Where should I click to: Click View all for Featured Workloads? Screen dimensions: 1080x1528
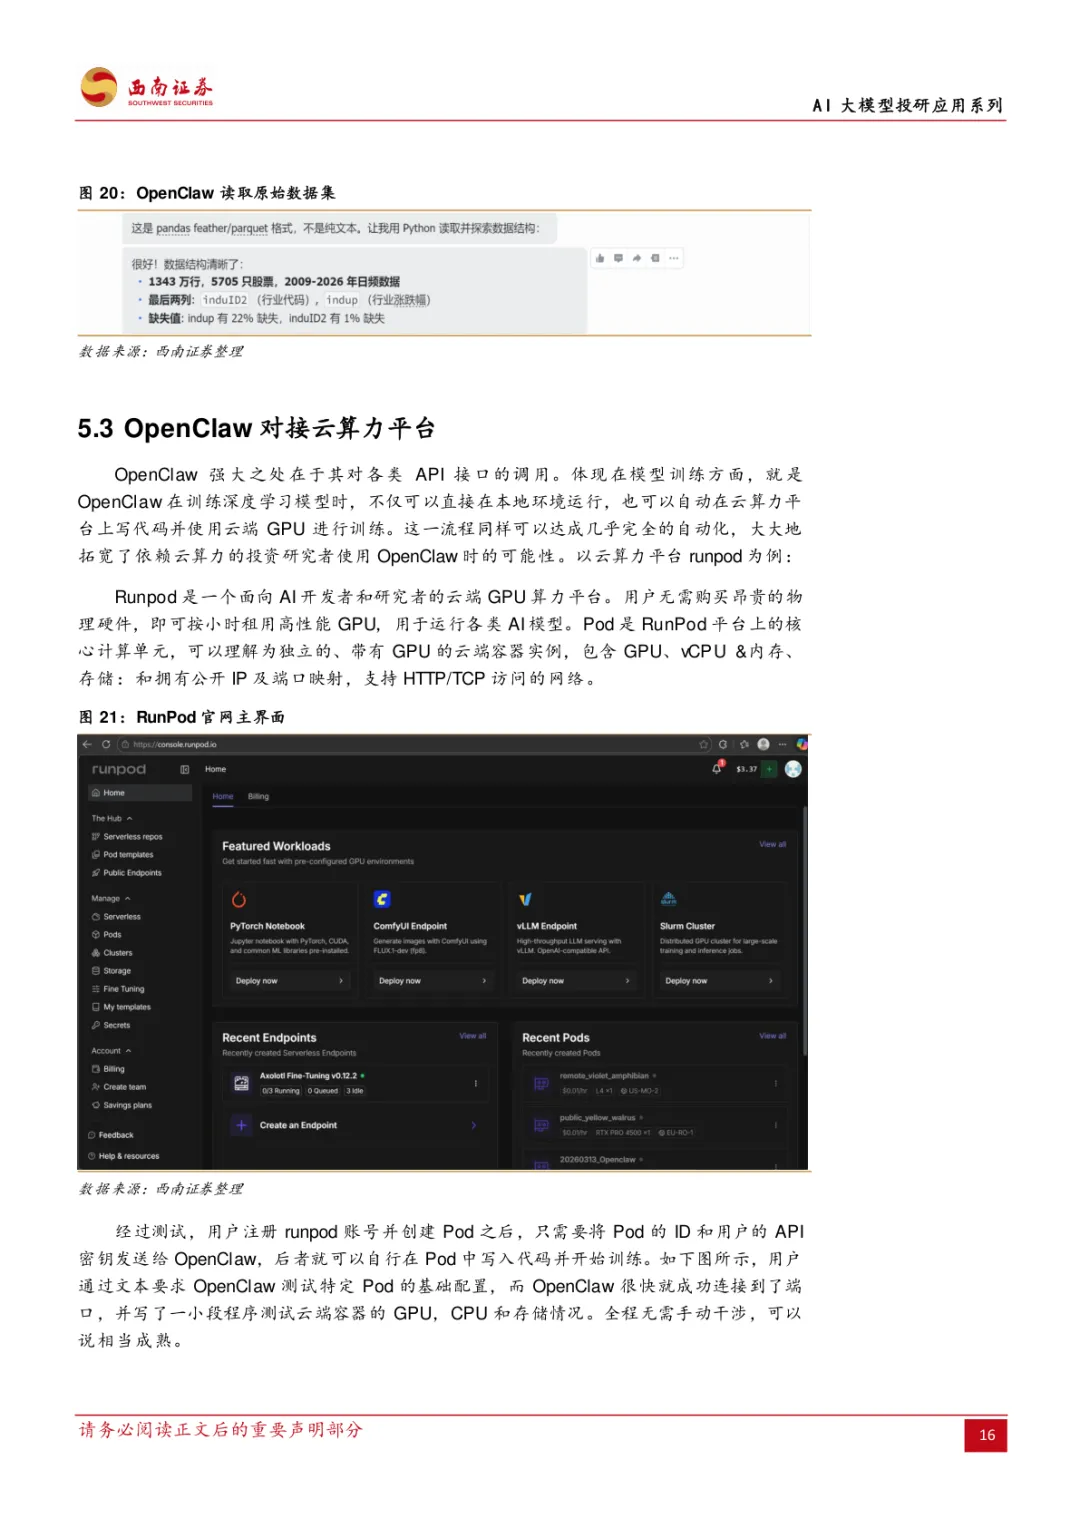pyautogui.click(x=772, y=844)
